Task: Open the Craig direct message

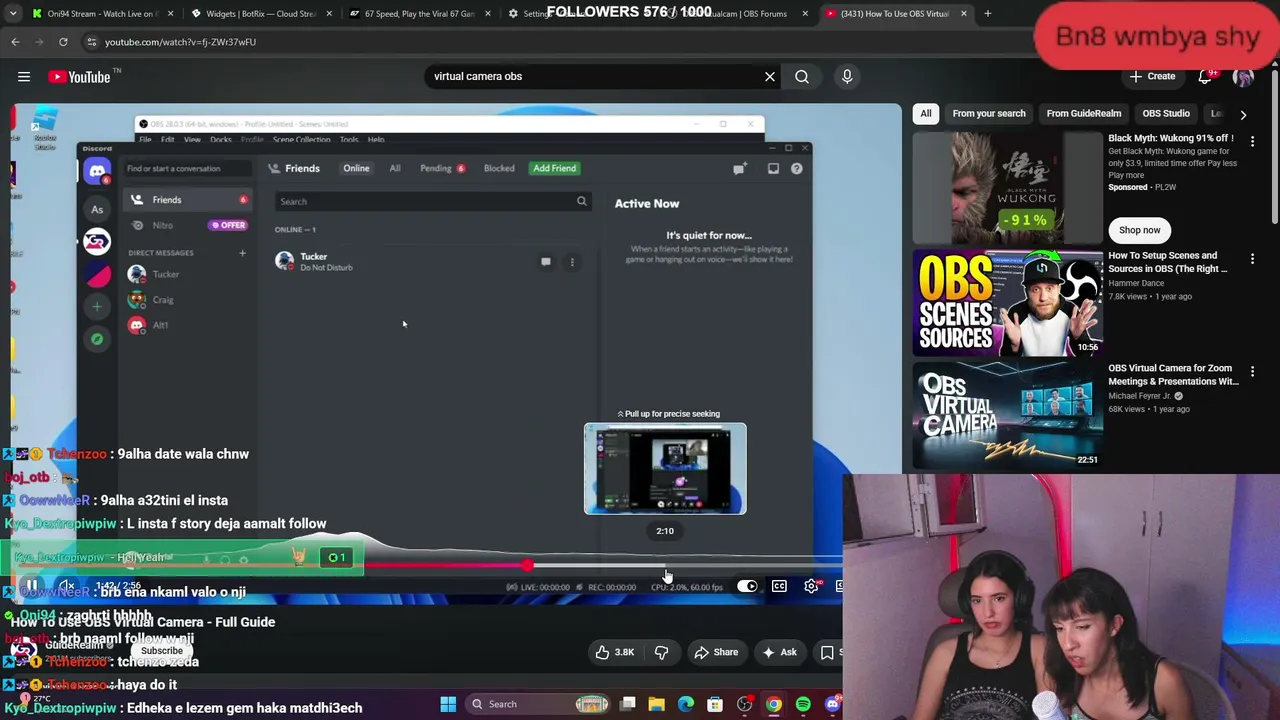Action: point(163,300)
